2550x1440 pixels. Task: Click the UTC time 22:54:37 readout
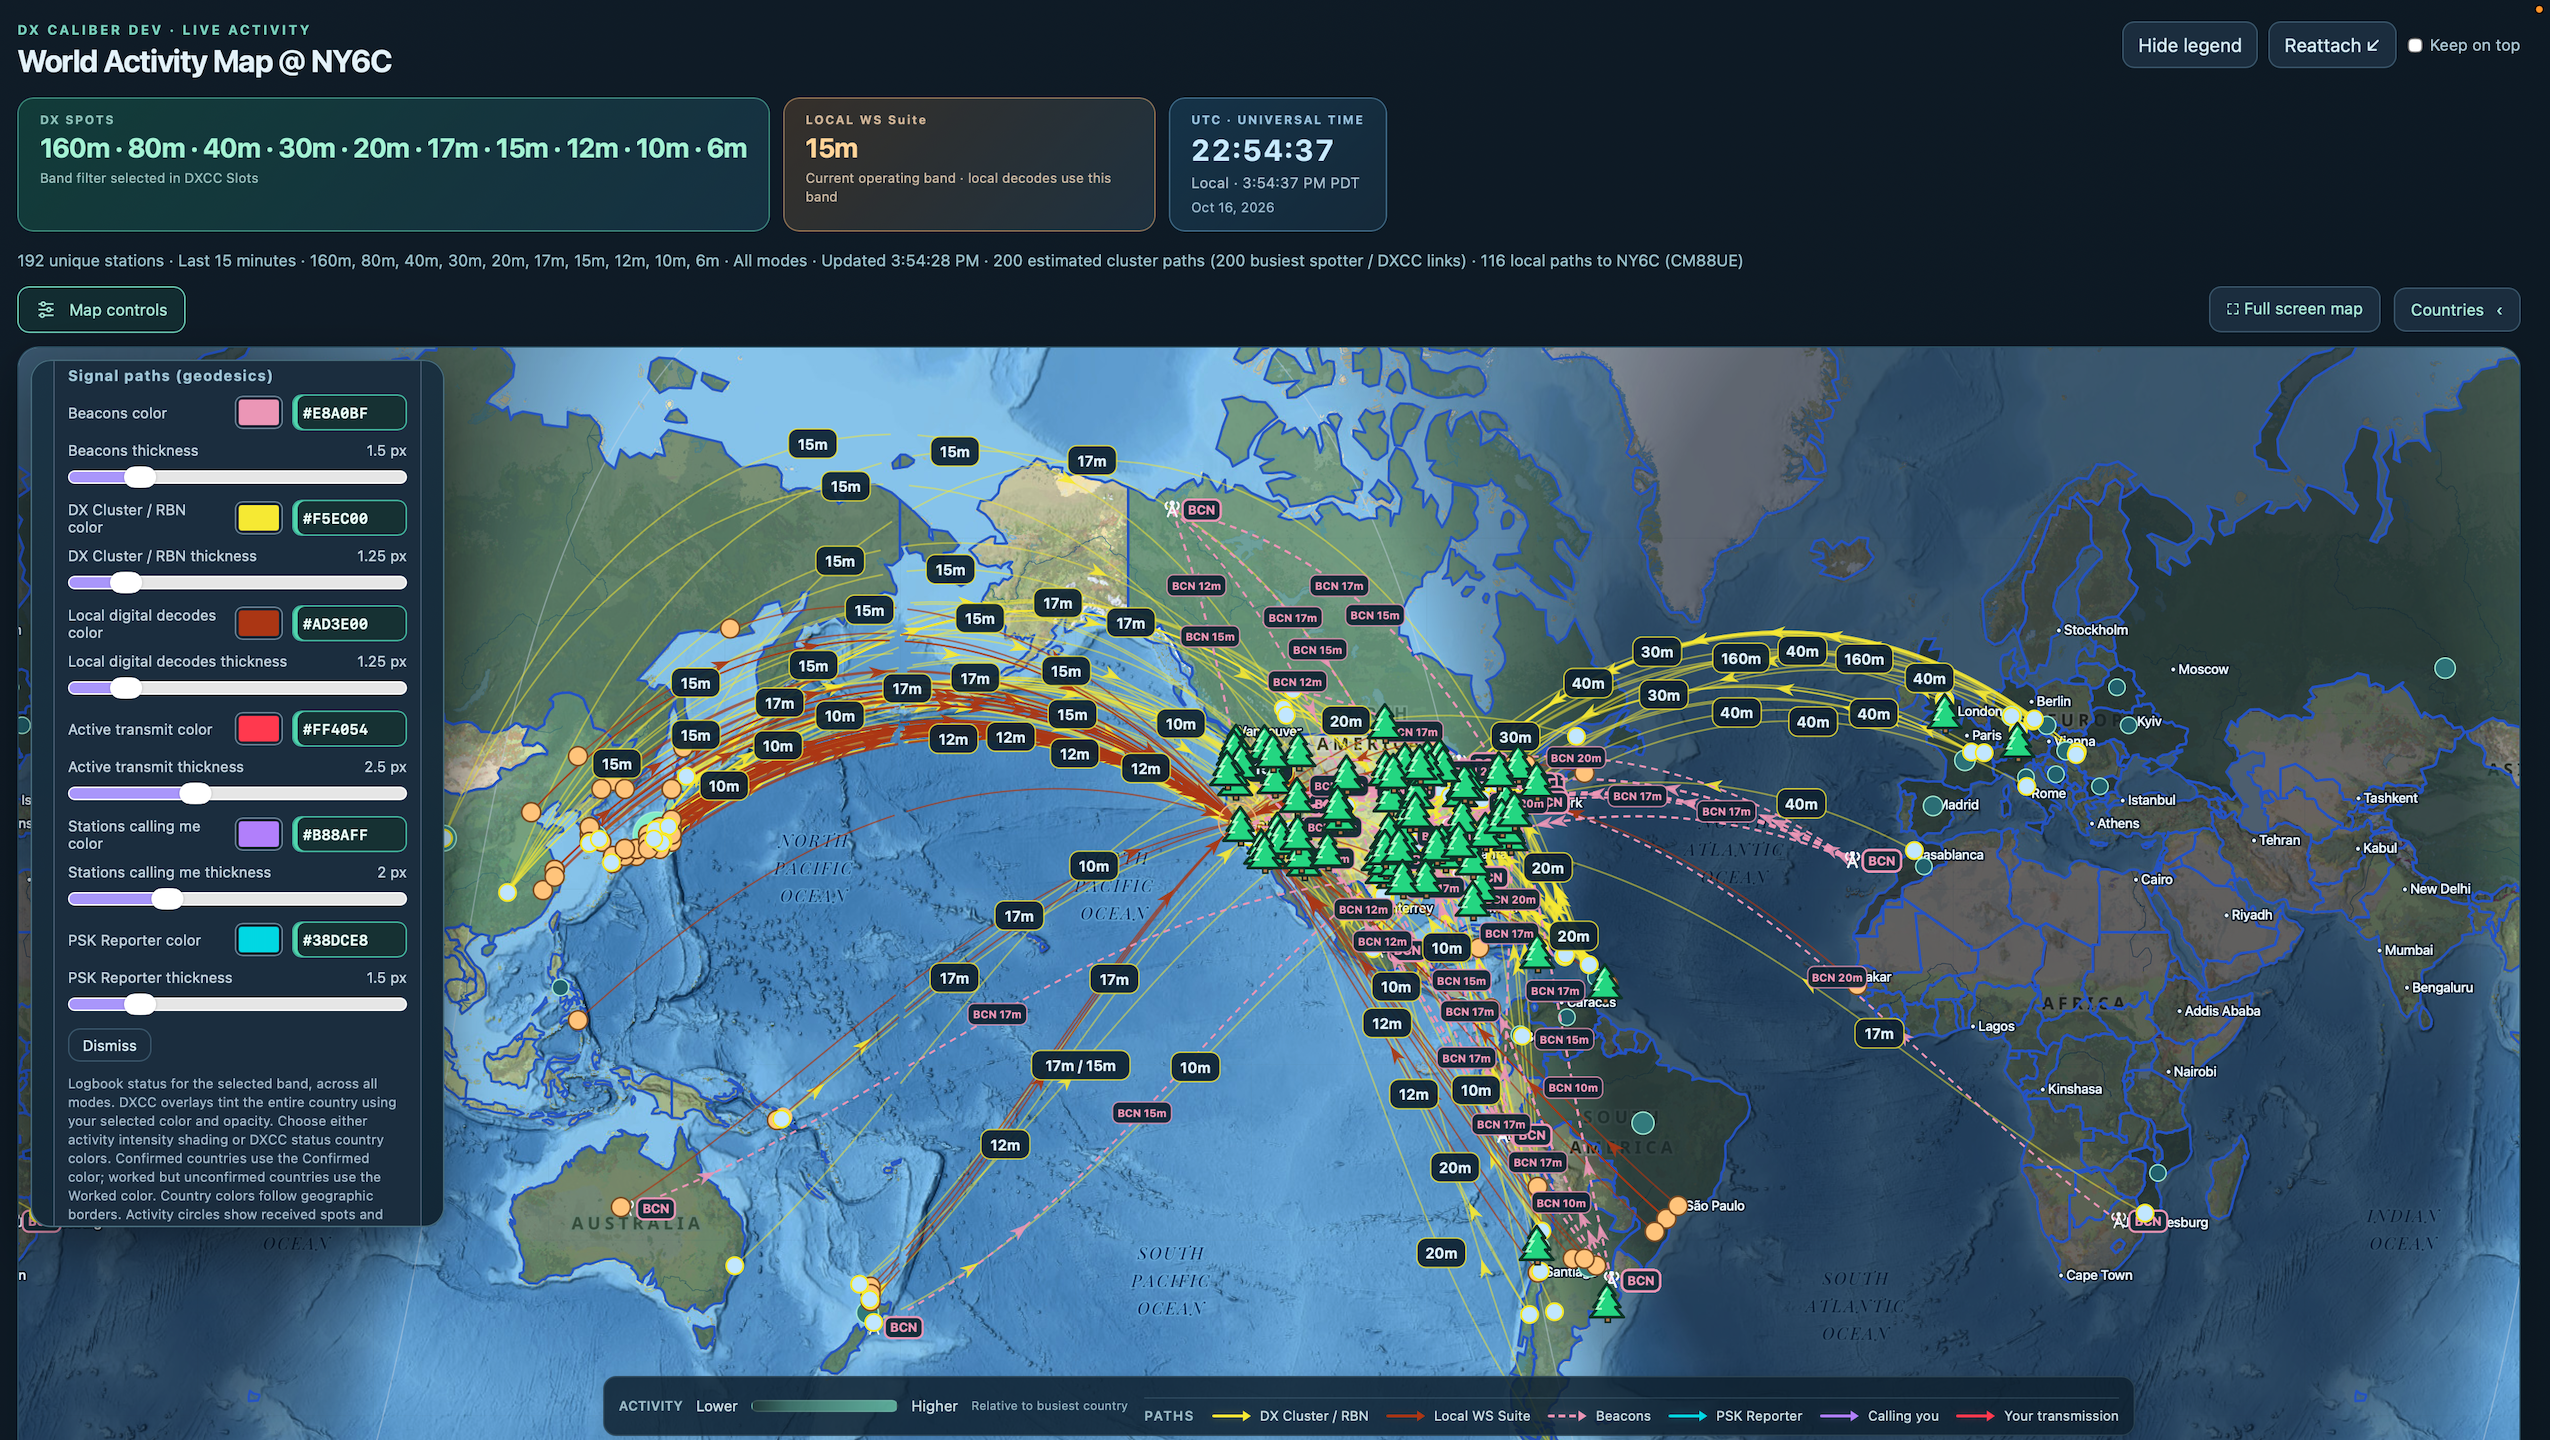(1262, 150)
